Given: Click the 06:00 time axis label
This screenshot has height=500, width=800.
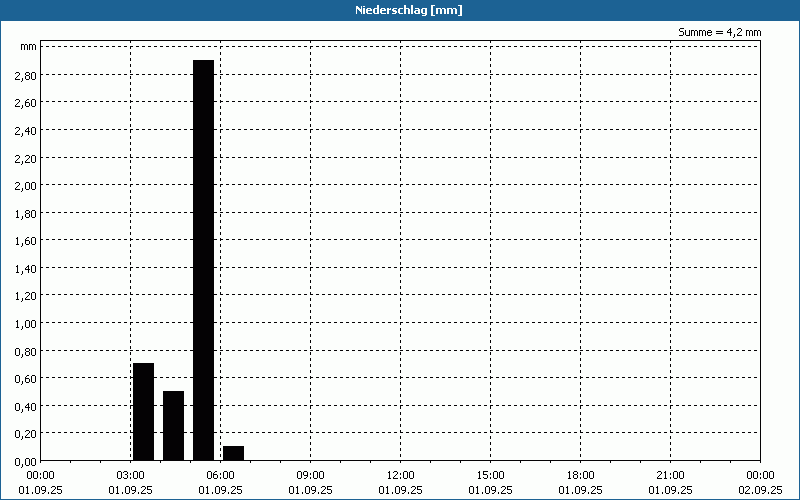Looking at the screenshot, I should coord(221,475).
